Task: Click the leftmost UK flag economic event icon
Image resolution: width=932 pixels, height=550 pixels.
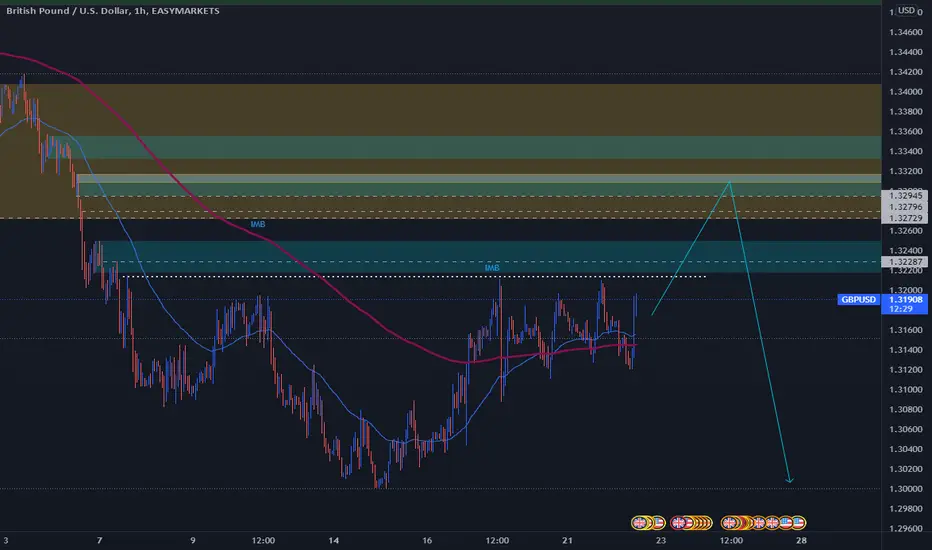Action: click(640, 523)
